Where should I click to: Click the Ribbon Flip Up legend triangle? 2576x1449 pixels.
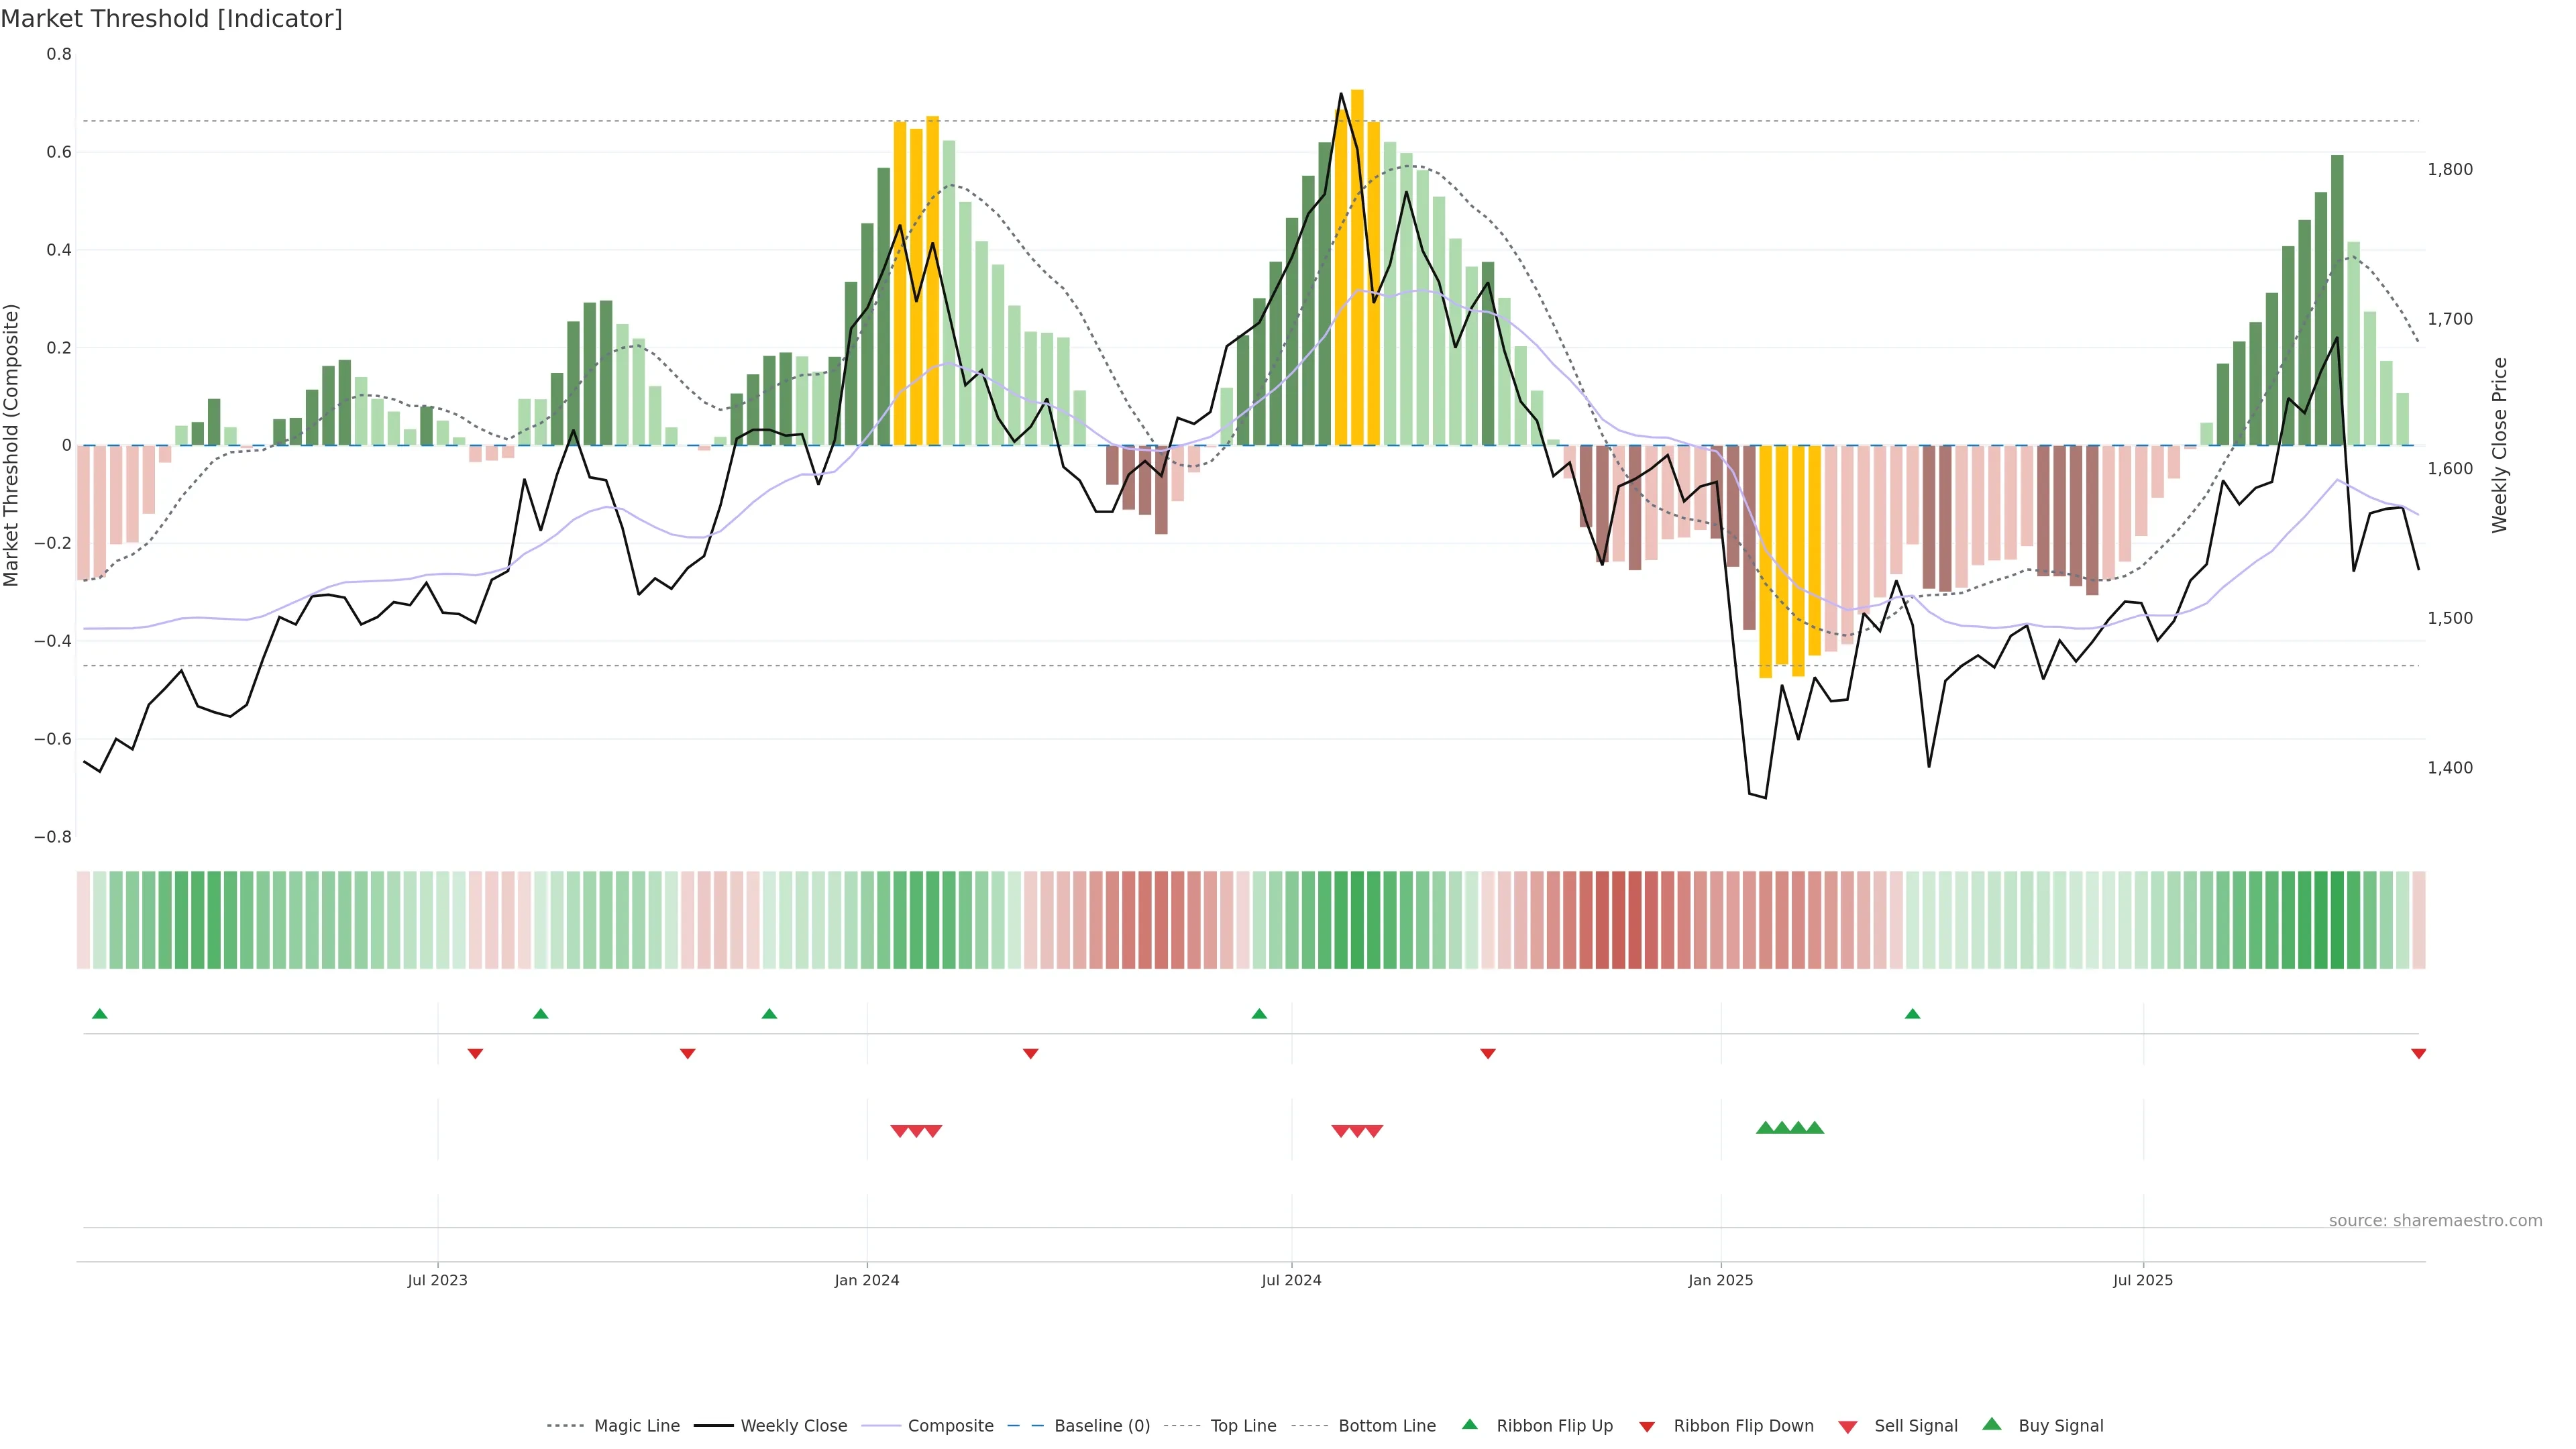click(x=1469, y=1424)
